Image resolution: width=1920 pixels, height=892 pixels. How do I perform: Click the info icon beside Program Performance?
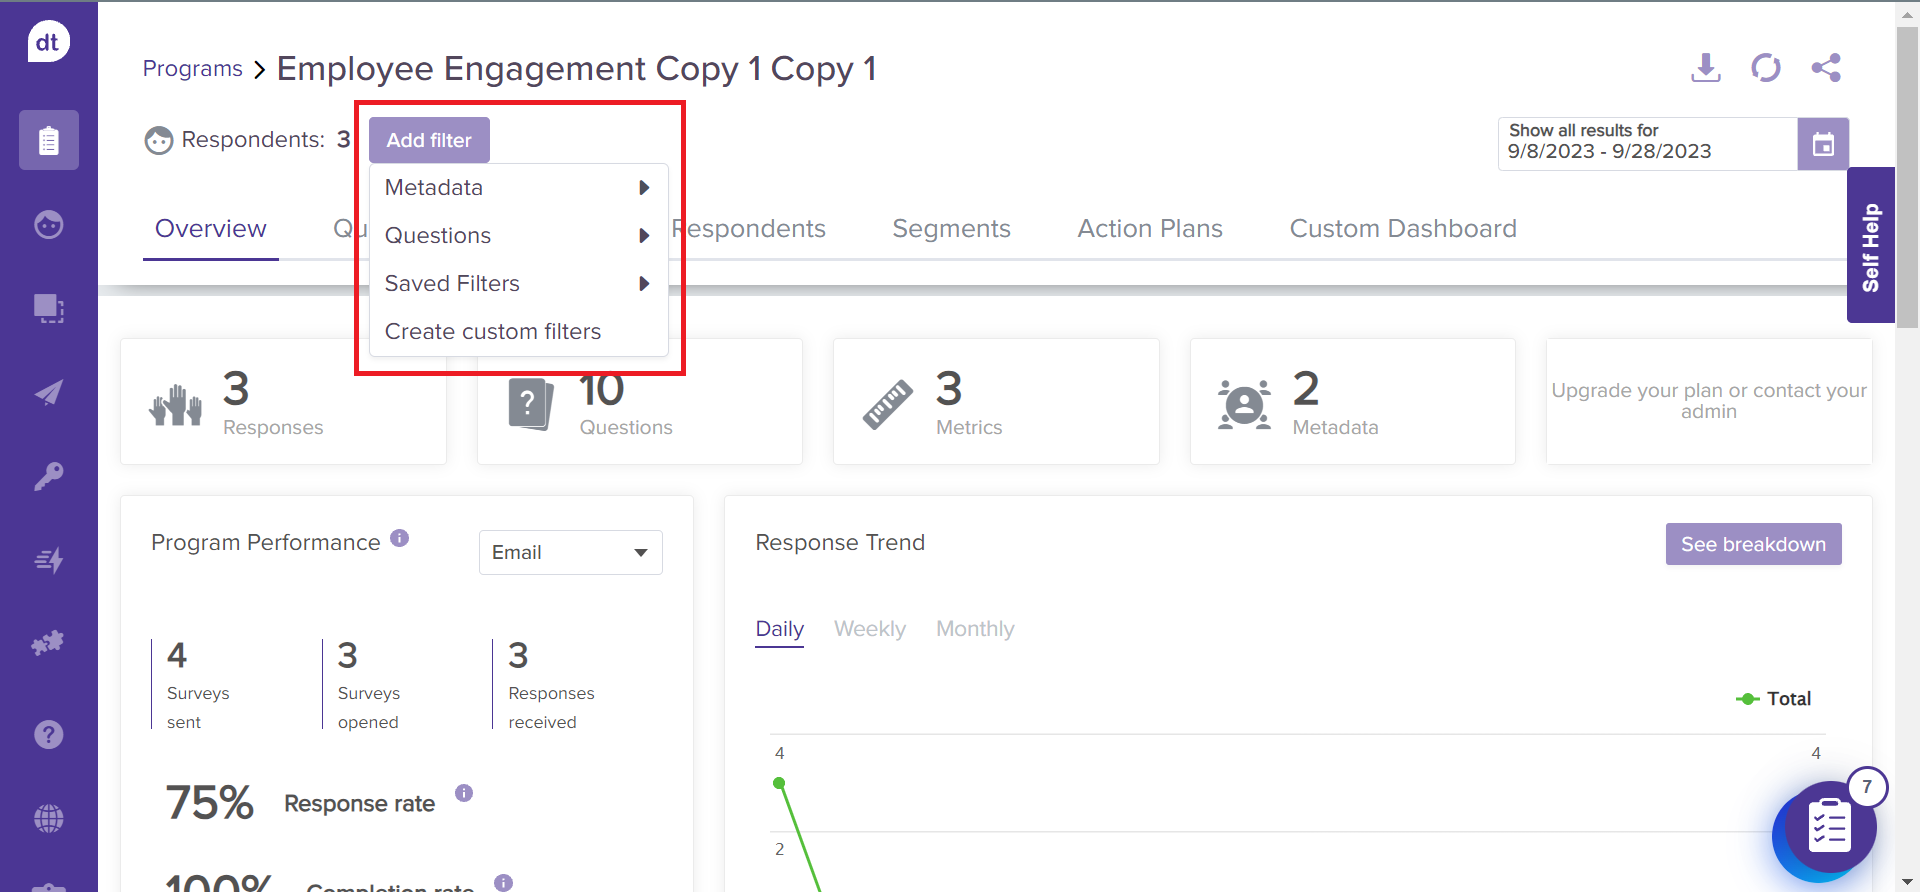(x=399, y=538)
